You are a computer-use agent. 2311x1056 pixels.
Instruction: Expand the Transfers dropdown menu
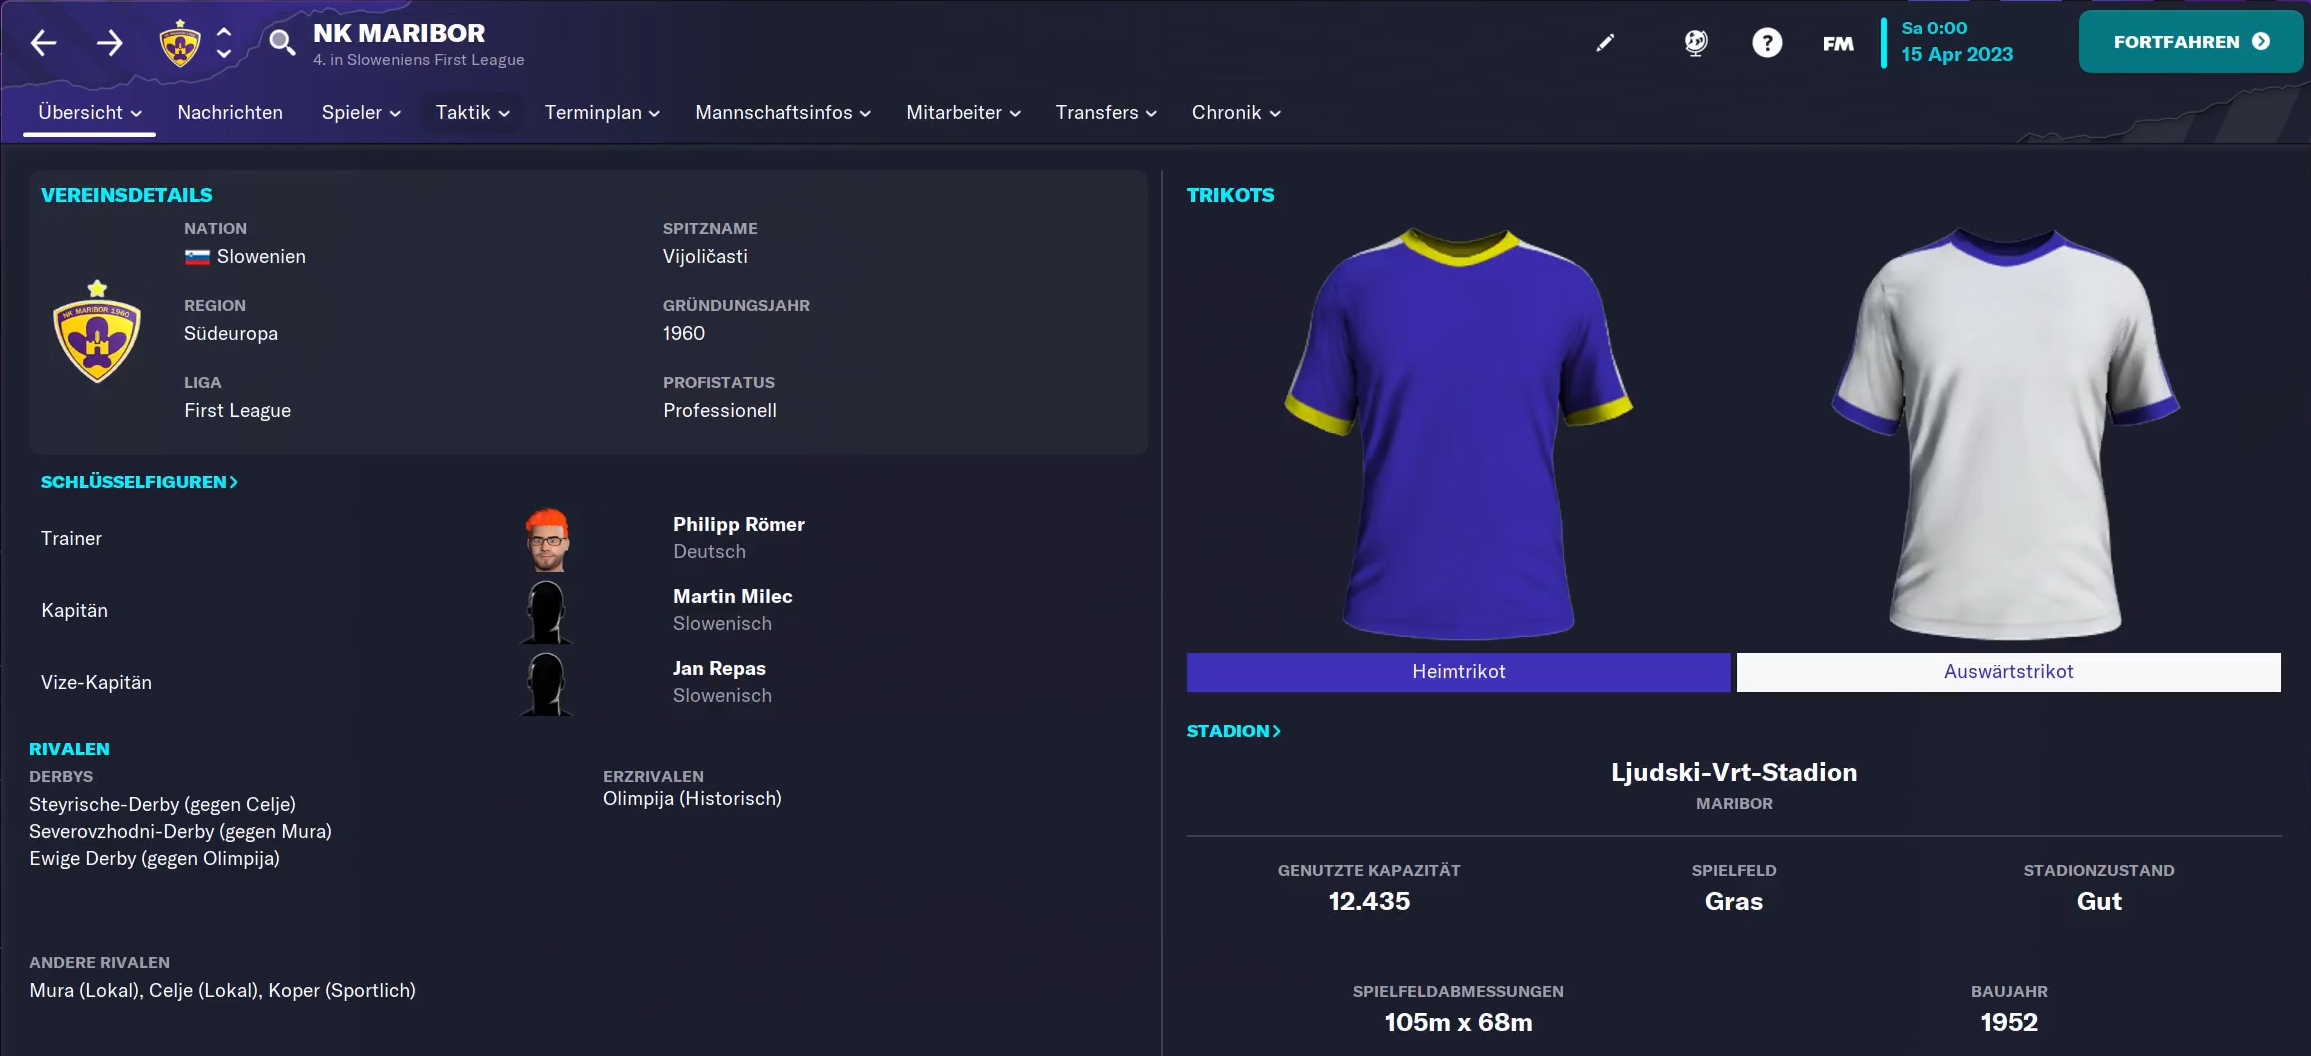point(1105,113)
